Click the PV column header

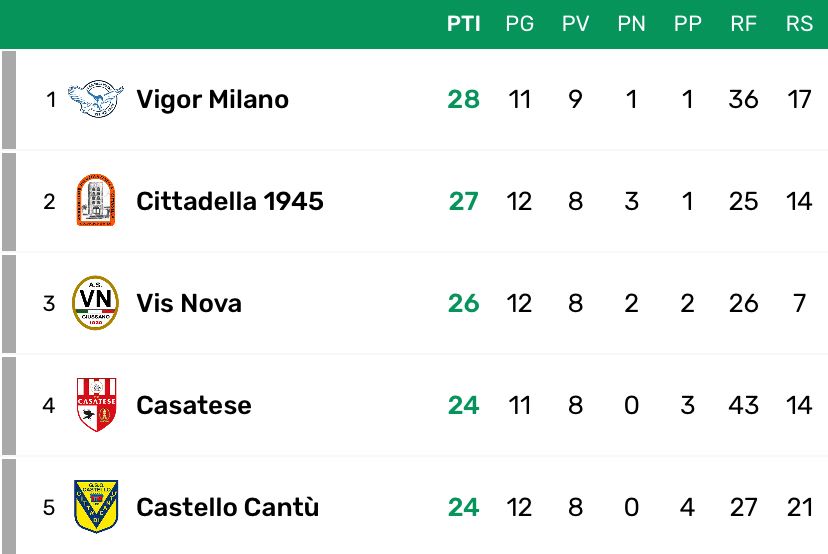pyautogui.click(x=575, y=25)
